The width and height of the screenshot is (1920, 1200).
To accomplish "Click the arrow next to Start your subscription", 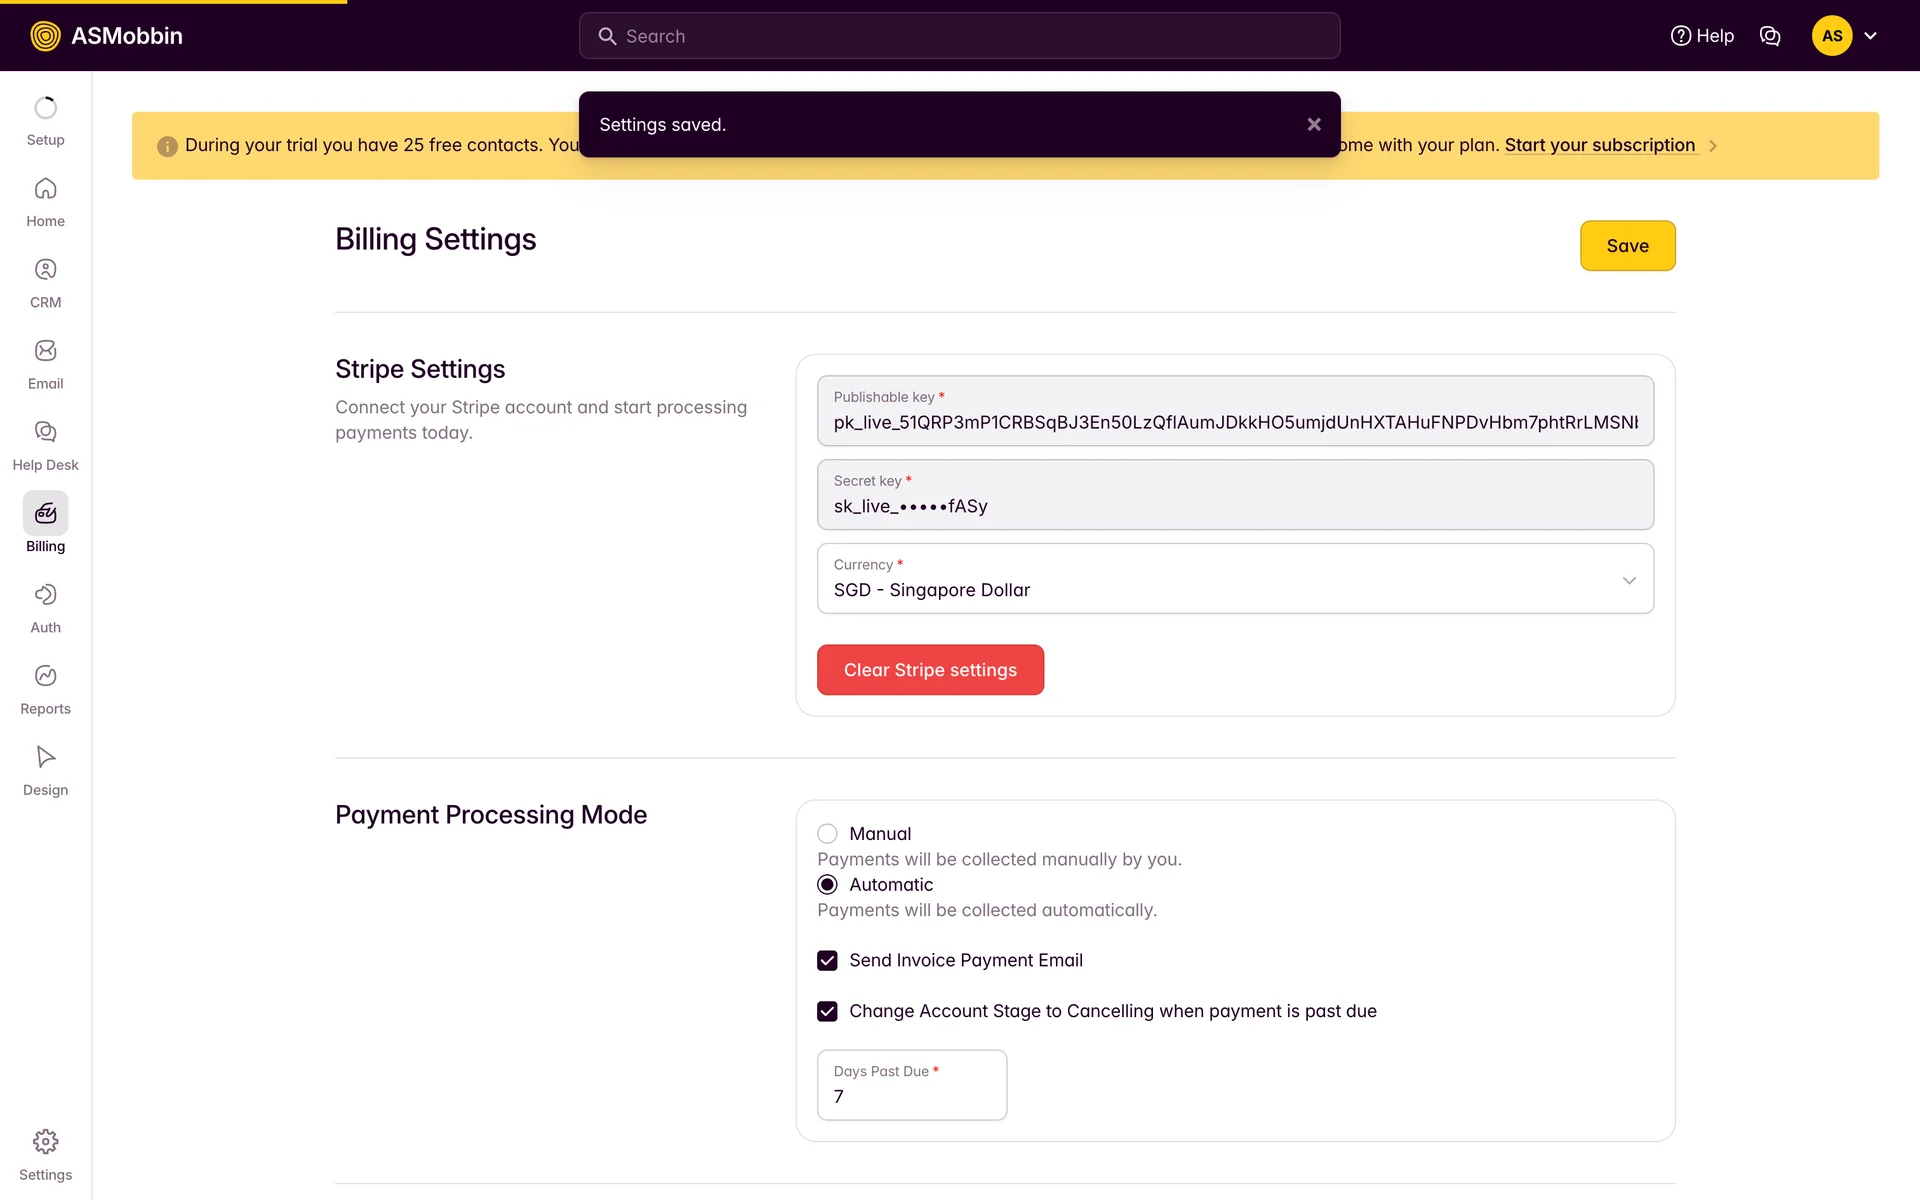I will [x=1713, y=146].
